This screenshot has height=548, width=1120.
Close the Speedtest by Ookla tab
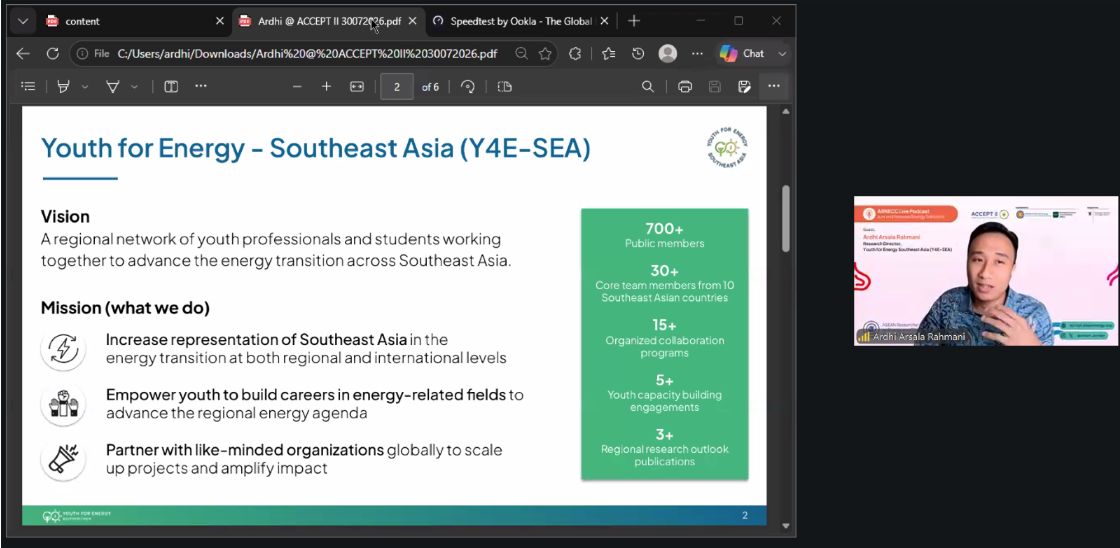(604, 21)
